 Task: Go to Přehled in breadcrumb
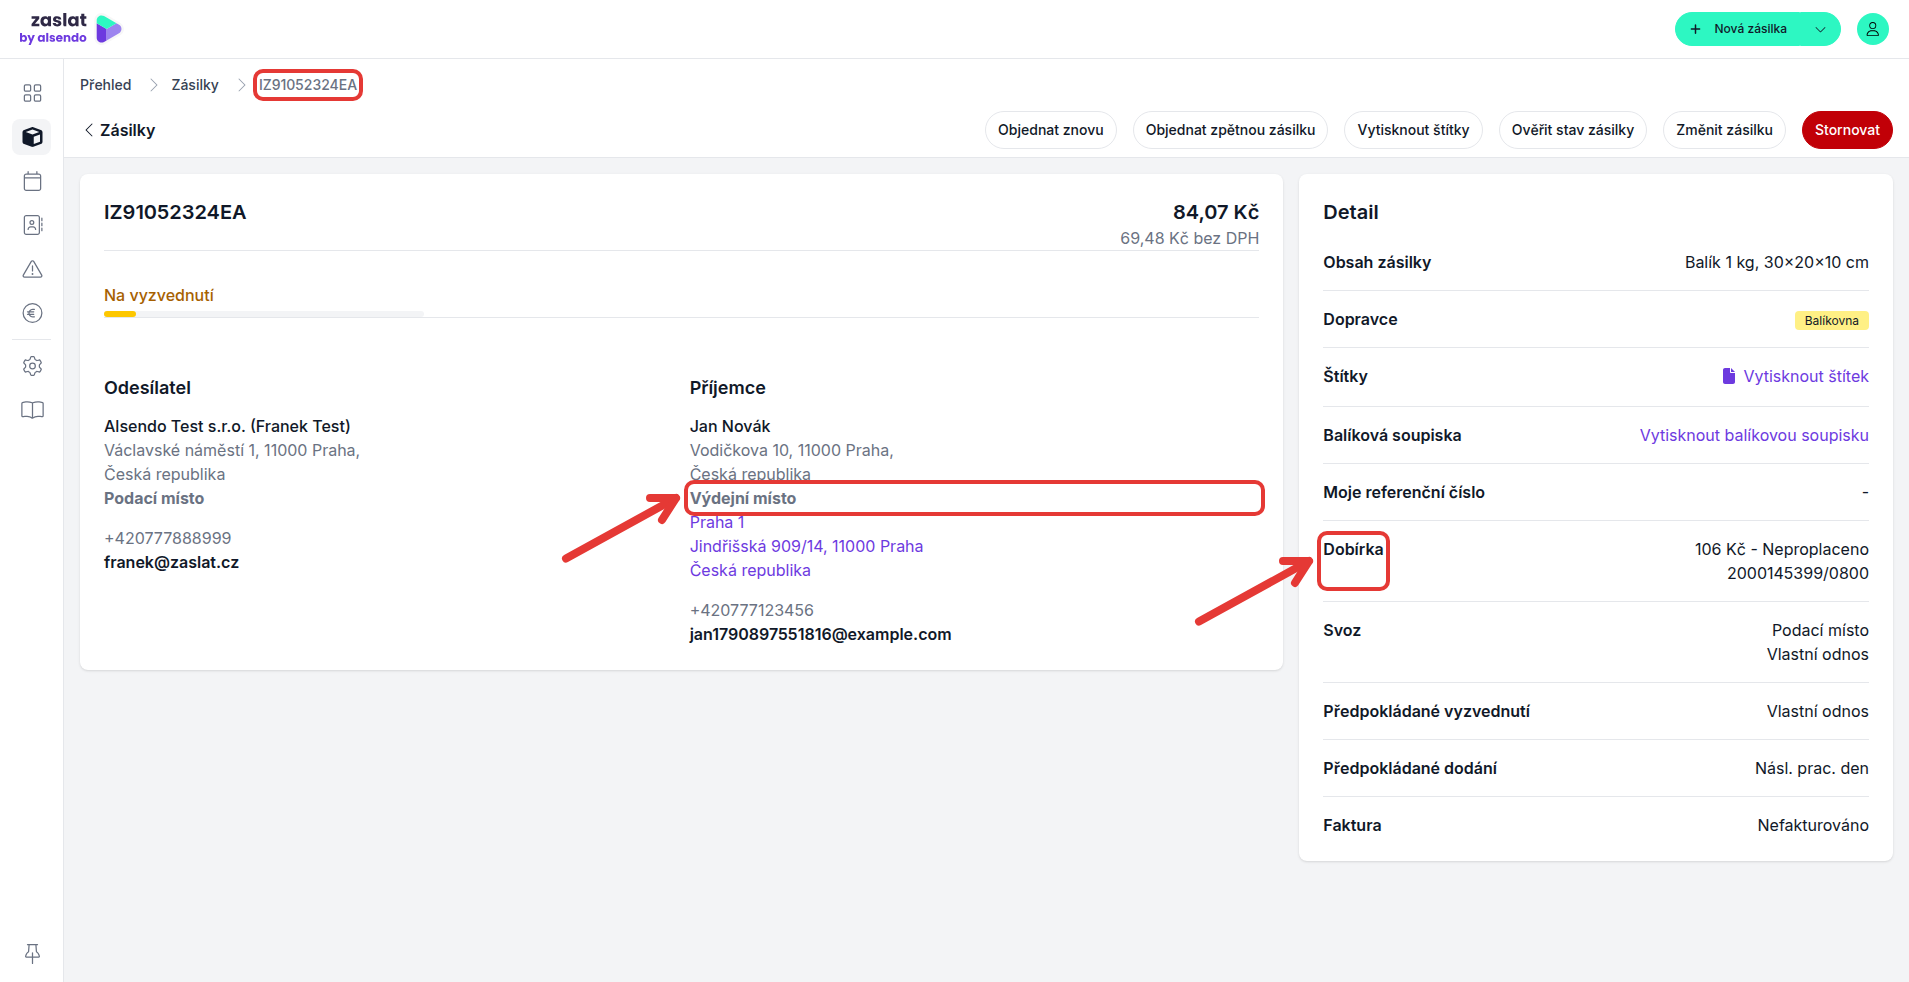pos(105,85)
